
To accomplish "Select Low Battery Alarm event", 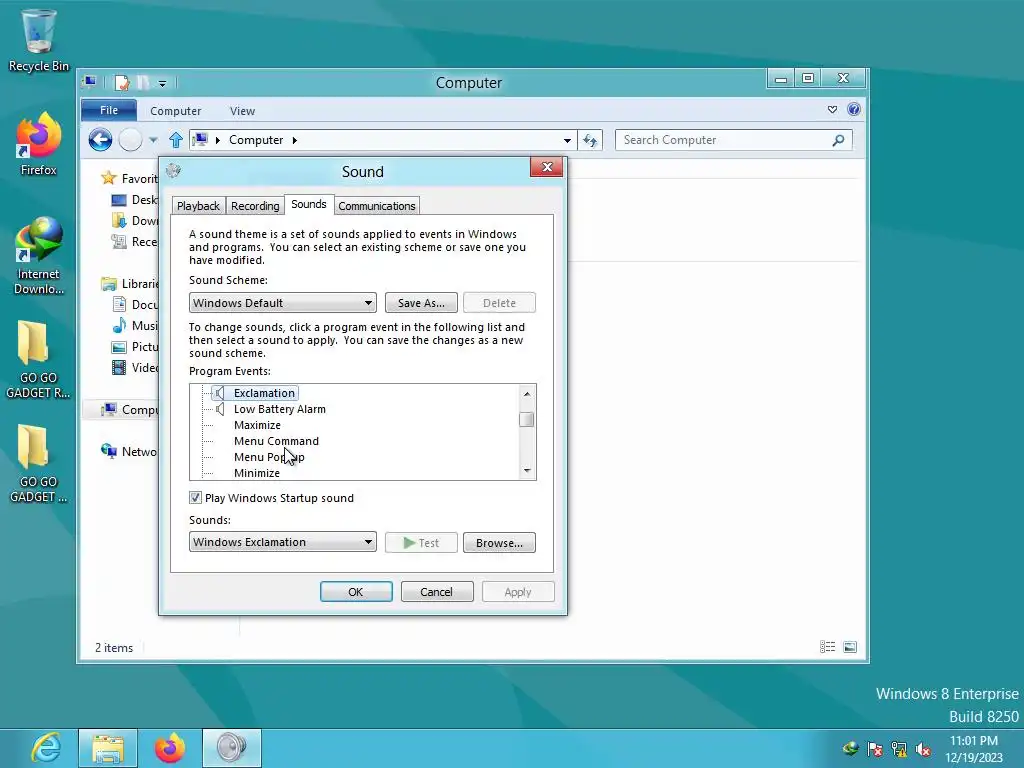I will tap(280, 409).
